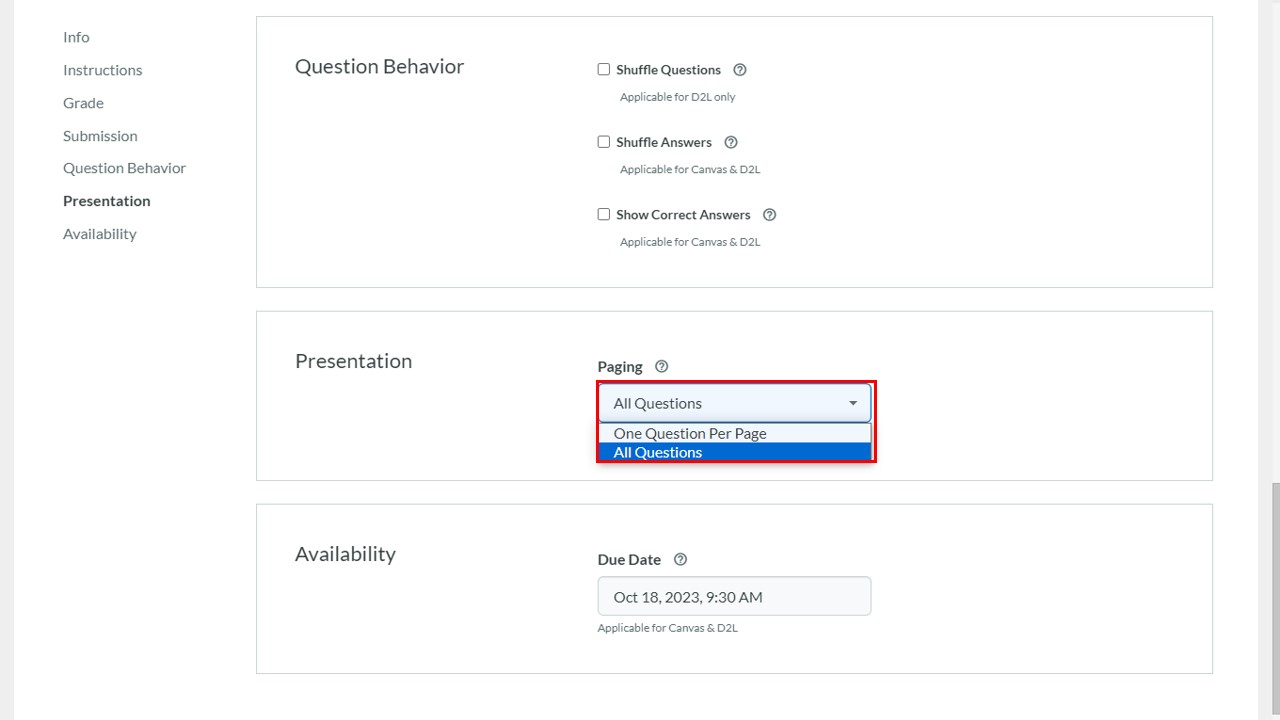Enable the Shuffle Answers checkbox
The width and height of the screenshot is (1280, 720).
[604, 142]
